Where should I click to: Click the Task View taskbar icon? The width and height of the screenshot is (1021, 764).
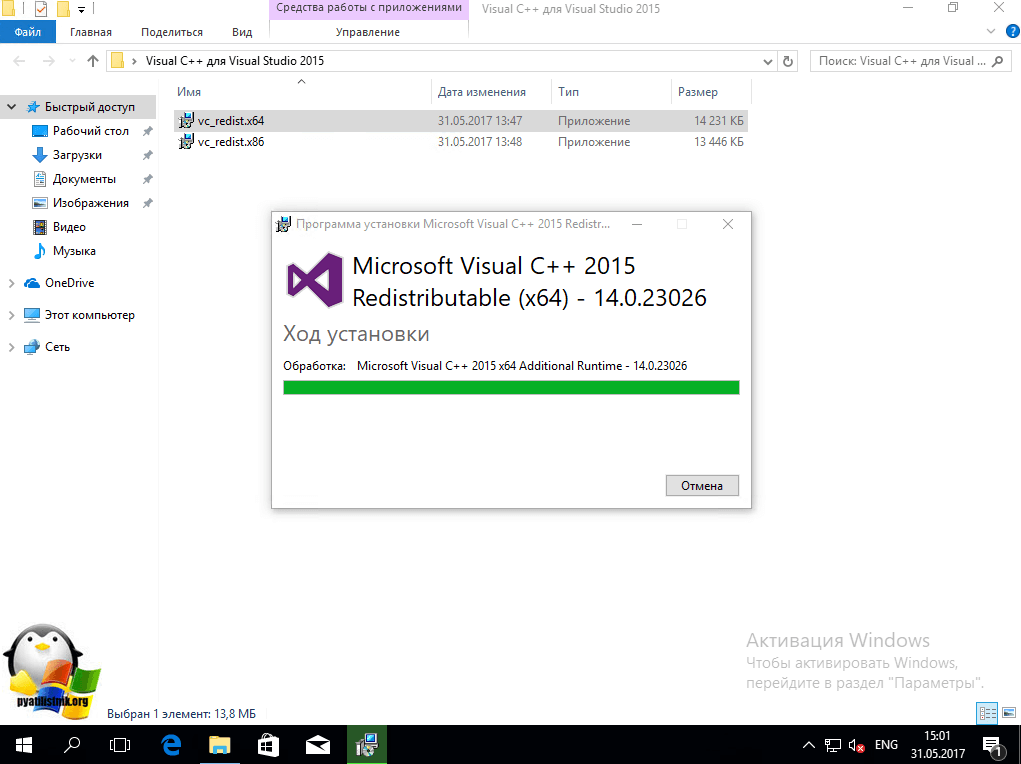[120, 745]
